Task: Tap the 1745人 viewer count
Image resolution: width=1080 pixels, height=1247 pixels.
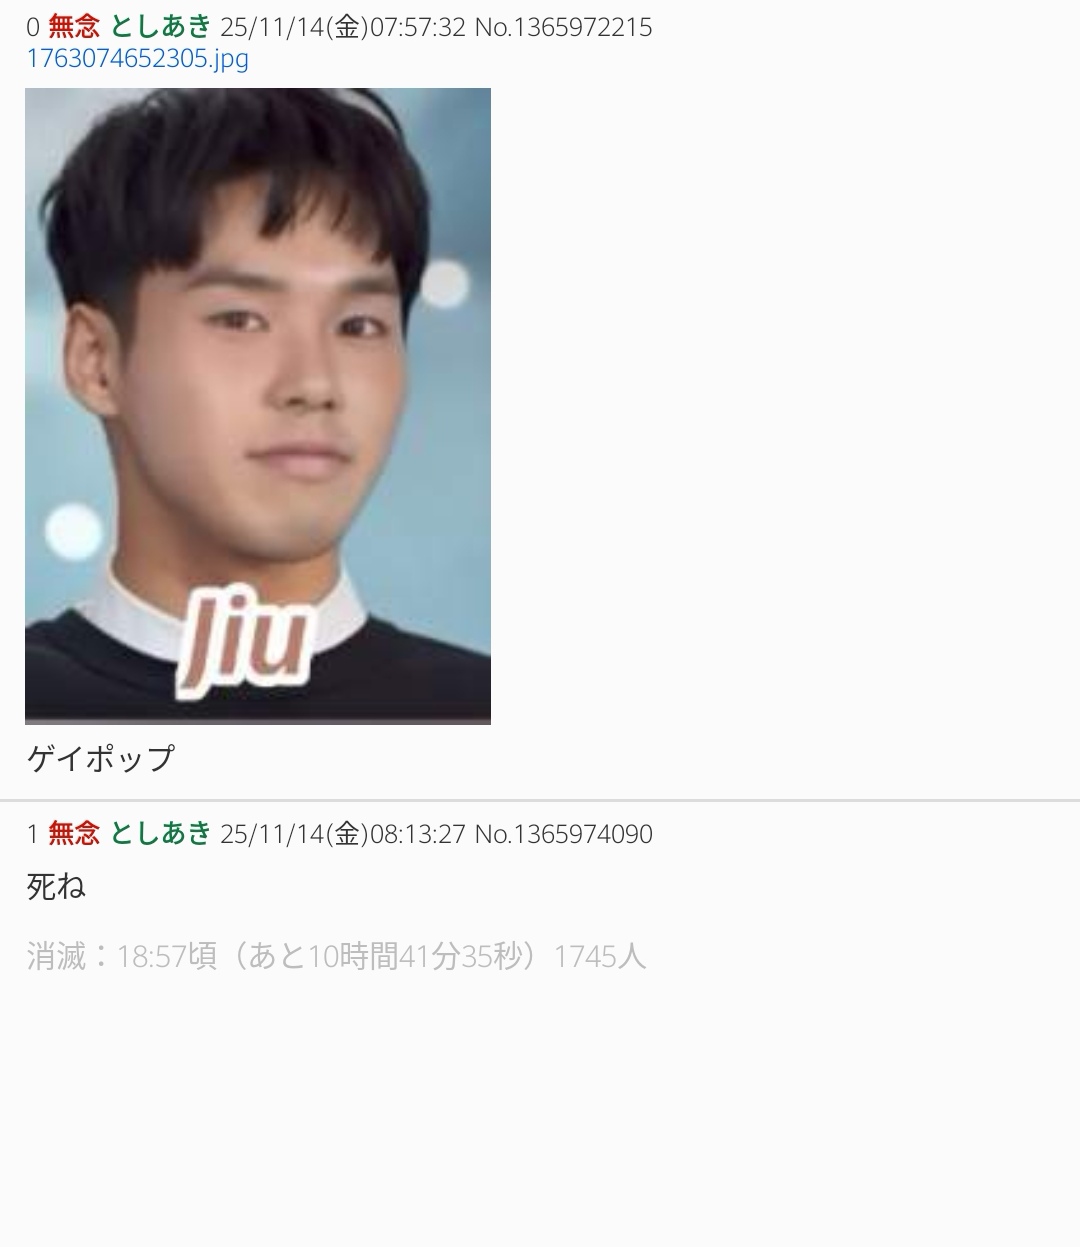Action: (600, 957)
